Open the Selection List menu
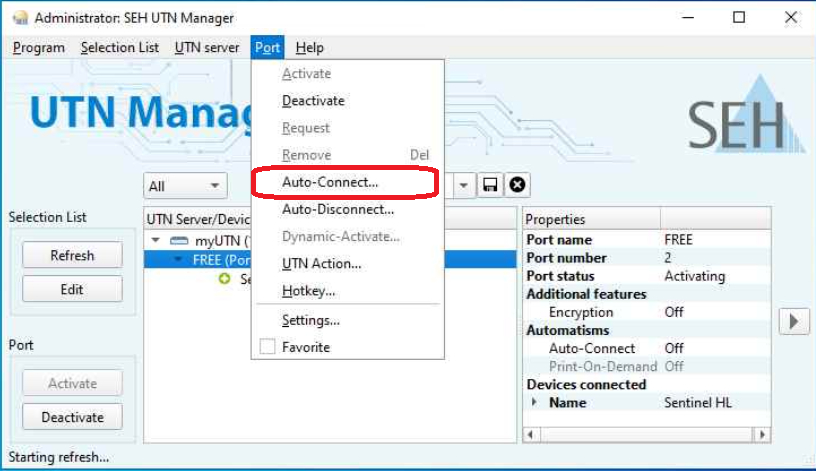The height and width of the screenshot is (471, 816). tap(120, 47)
